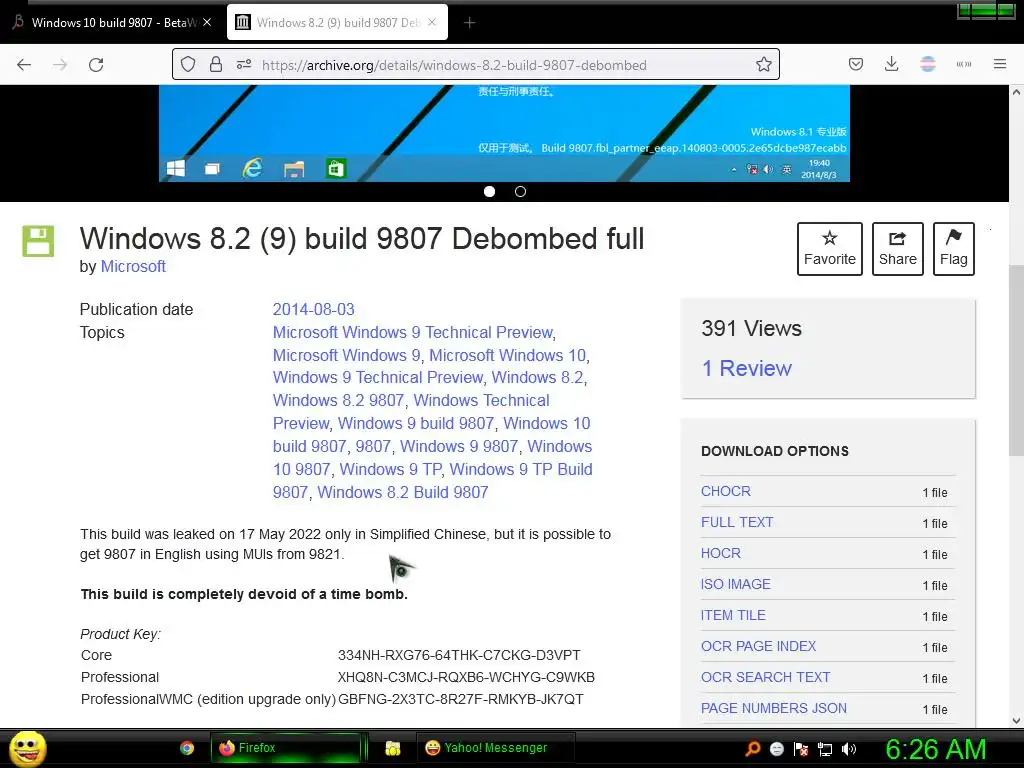Open the OCR SEARCH TEXT download
The image size is (1024, 768).
(765, 677)
